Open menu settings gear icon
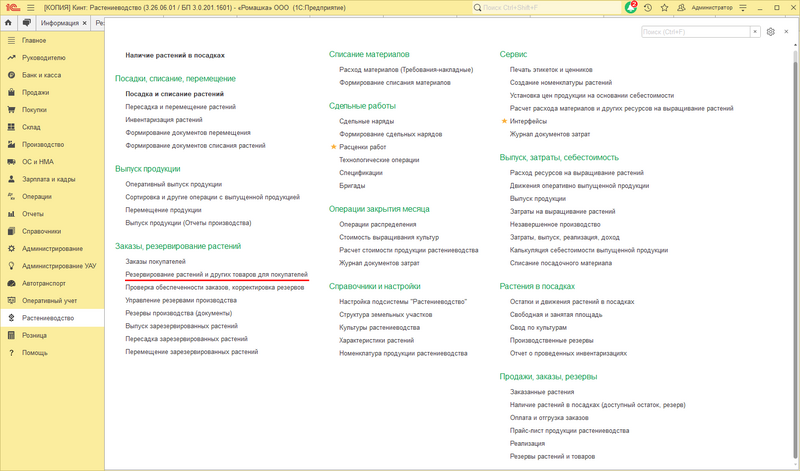Image resolution: width=800 pixels, height=471 pixels. coord(770,32)
